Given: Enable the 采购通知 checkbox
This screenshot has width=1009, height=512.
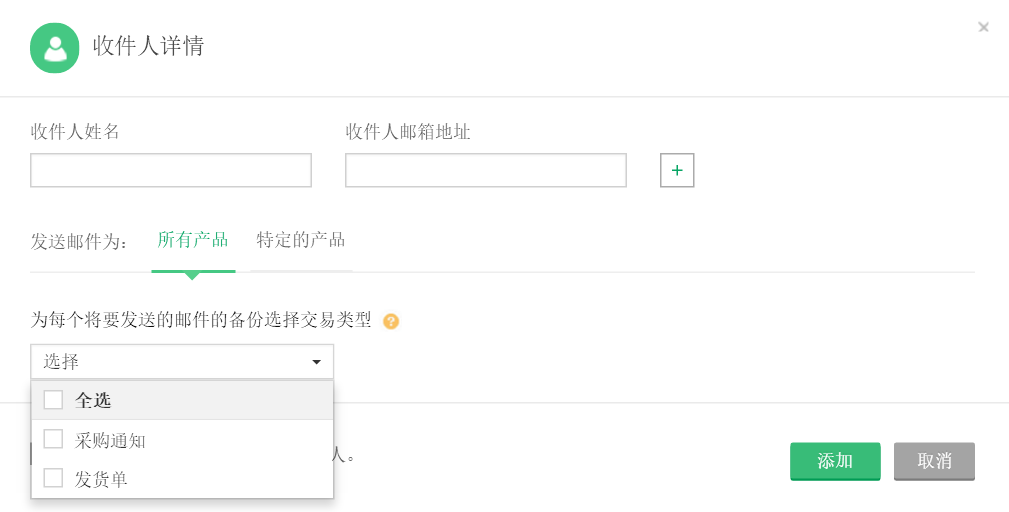Looking at the screenshot, I should click(54, 440).
